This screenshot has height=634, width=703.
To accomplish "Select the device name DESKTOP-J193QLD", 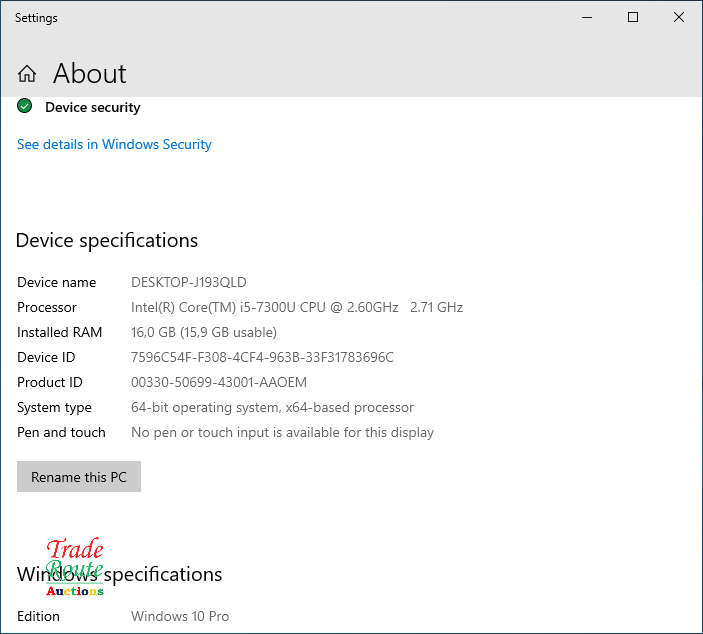I will (x=189, y=282).
